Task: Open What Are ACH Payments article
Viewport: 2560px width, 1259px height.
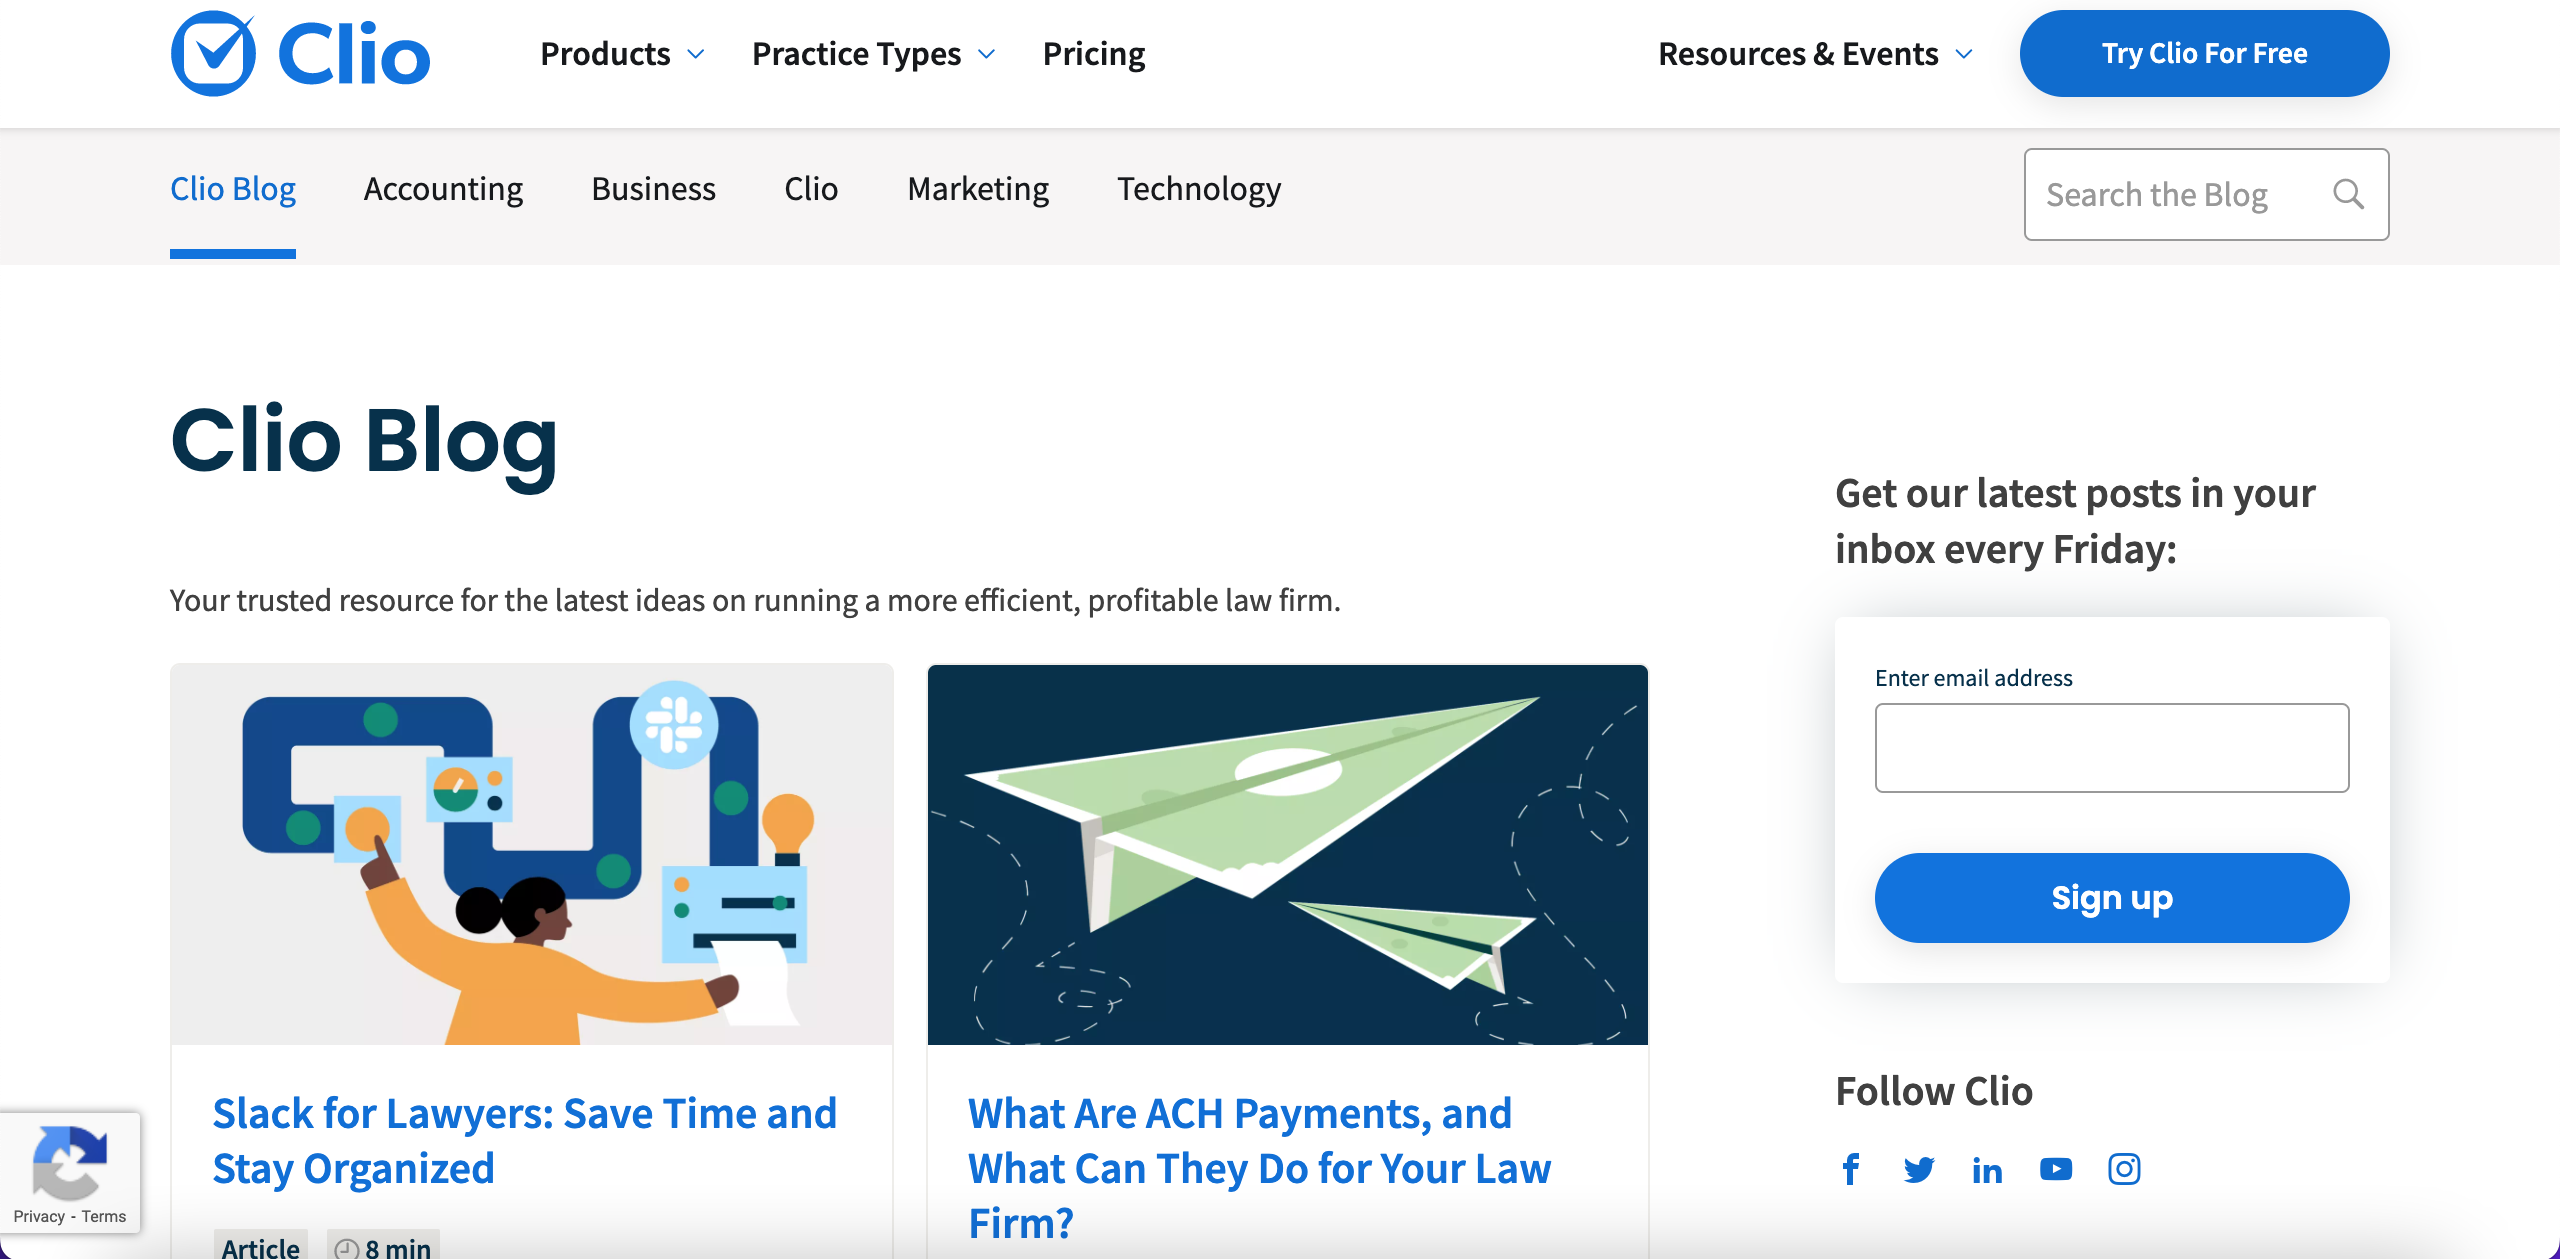Action: pos(1260,1168)
